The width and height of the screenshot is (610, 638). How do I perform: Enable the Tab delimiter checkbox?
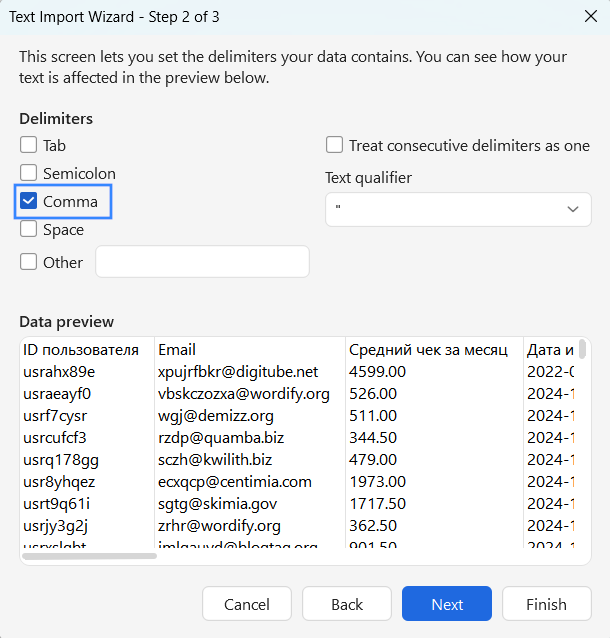point(29,145)
